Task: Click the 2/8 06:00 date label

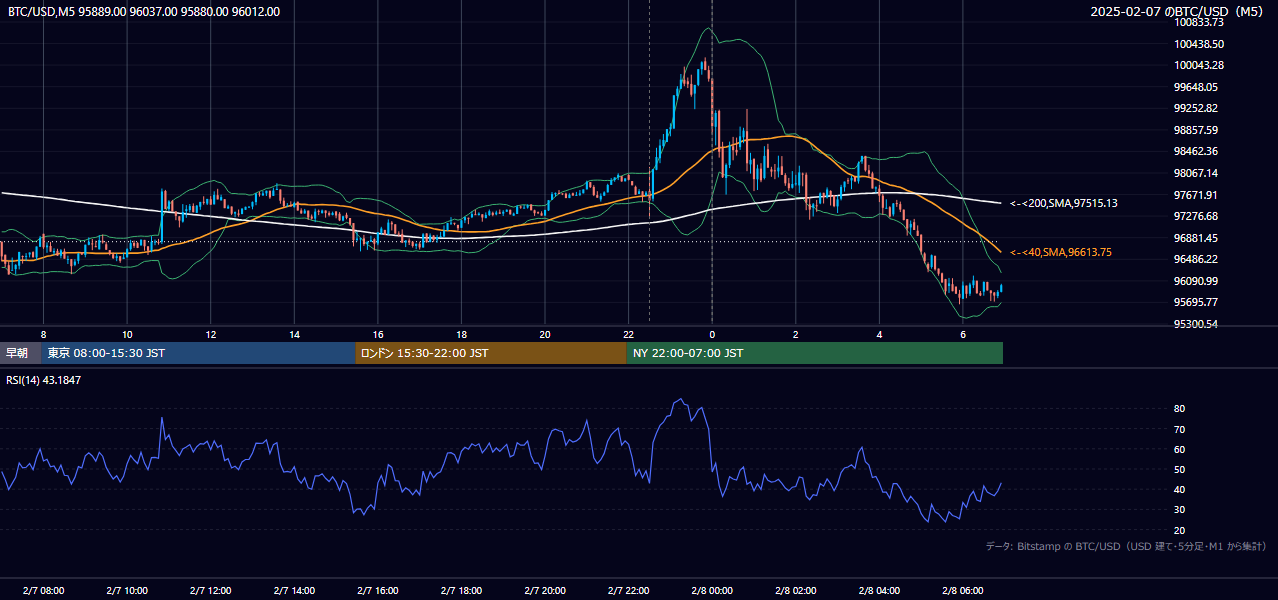Action: coord(962,591)
